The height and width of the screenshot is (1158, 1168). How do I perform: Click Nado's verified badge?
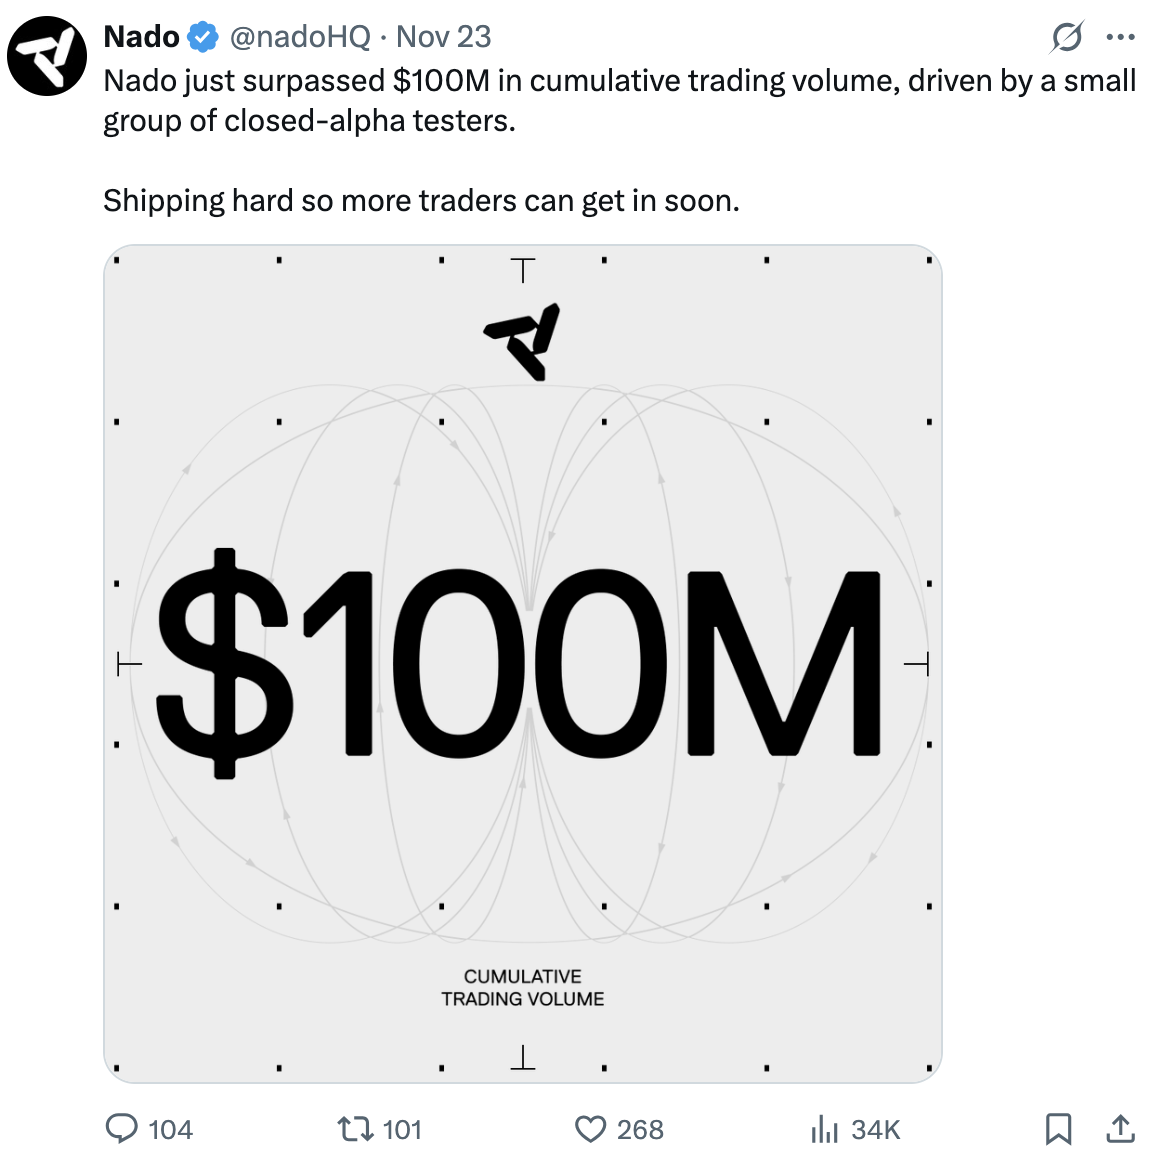coord(199,36)
